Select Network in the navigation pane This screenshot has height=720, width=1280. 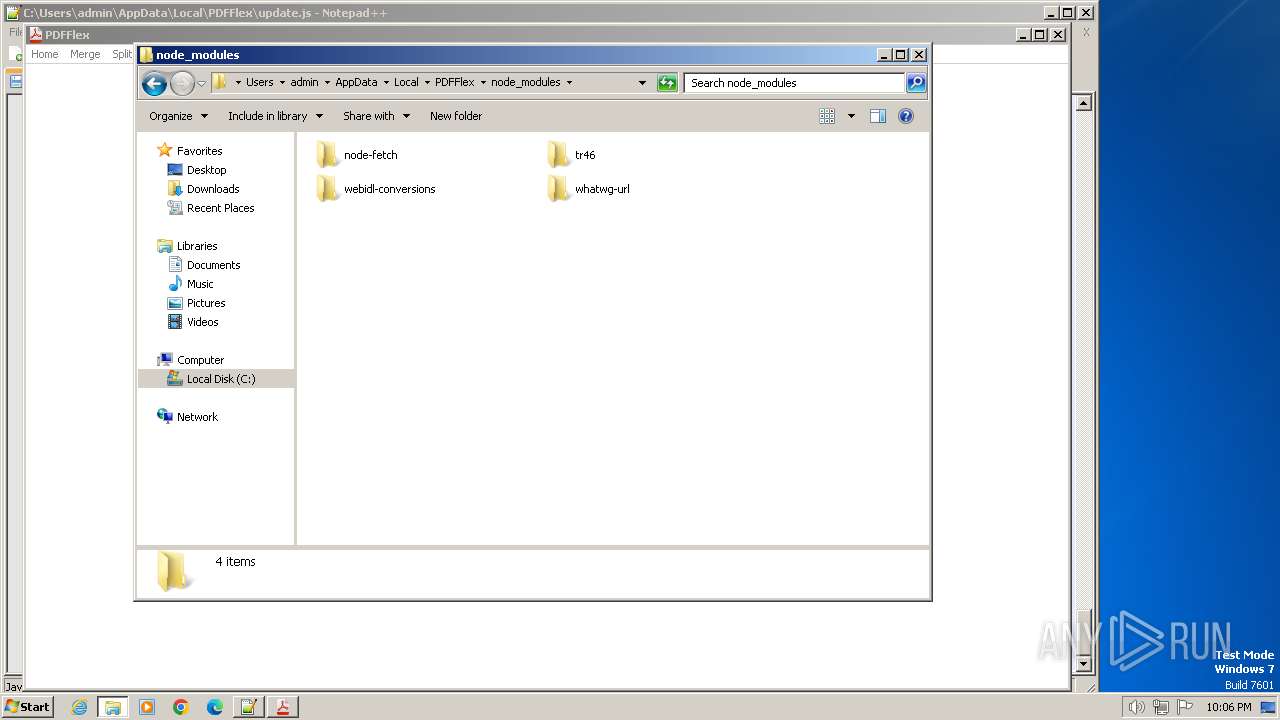click(x=187, y=417)
